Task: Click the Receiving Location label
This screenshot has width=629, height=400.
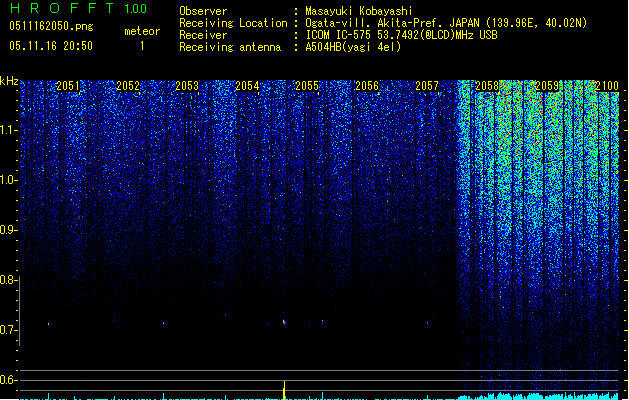Action: tap(233, 23)
